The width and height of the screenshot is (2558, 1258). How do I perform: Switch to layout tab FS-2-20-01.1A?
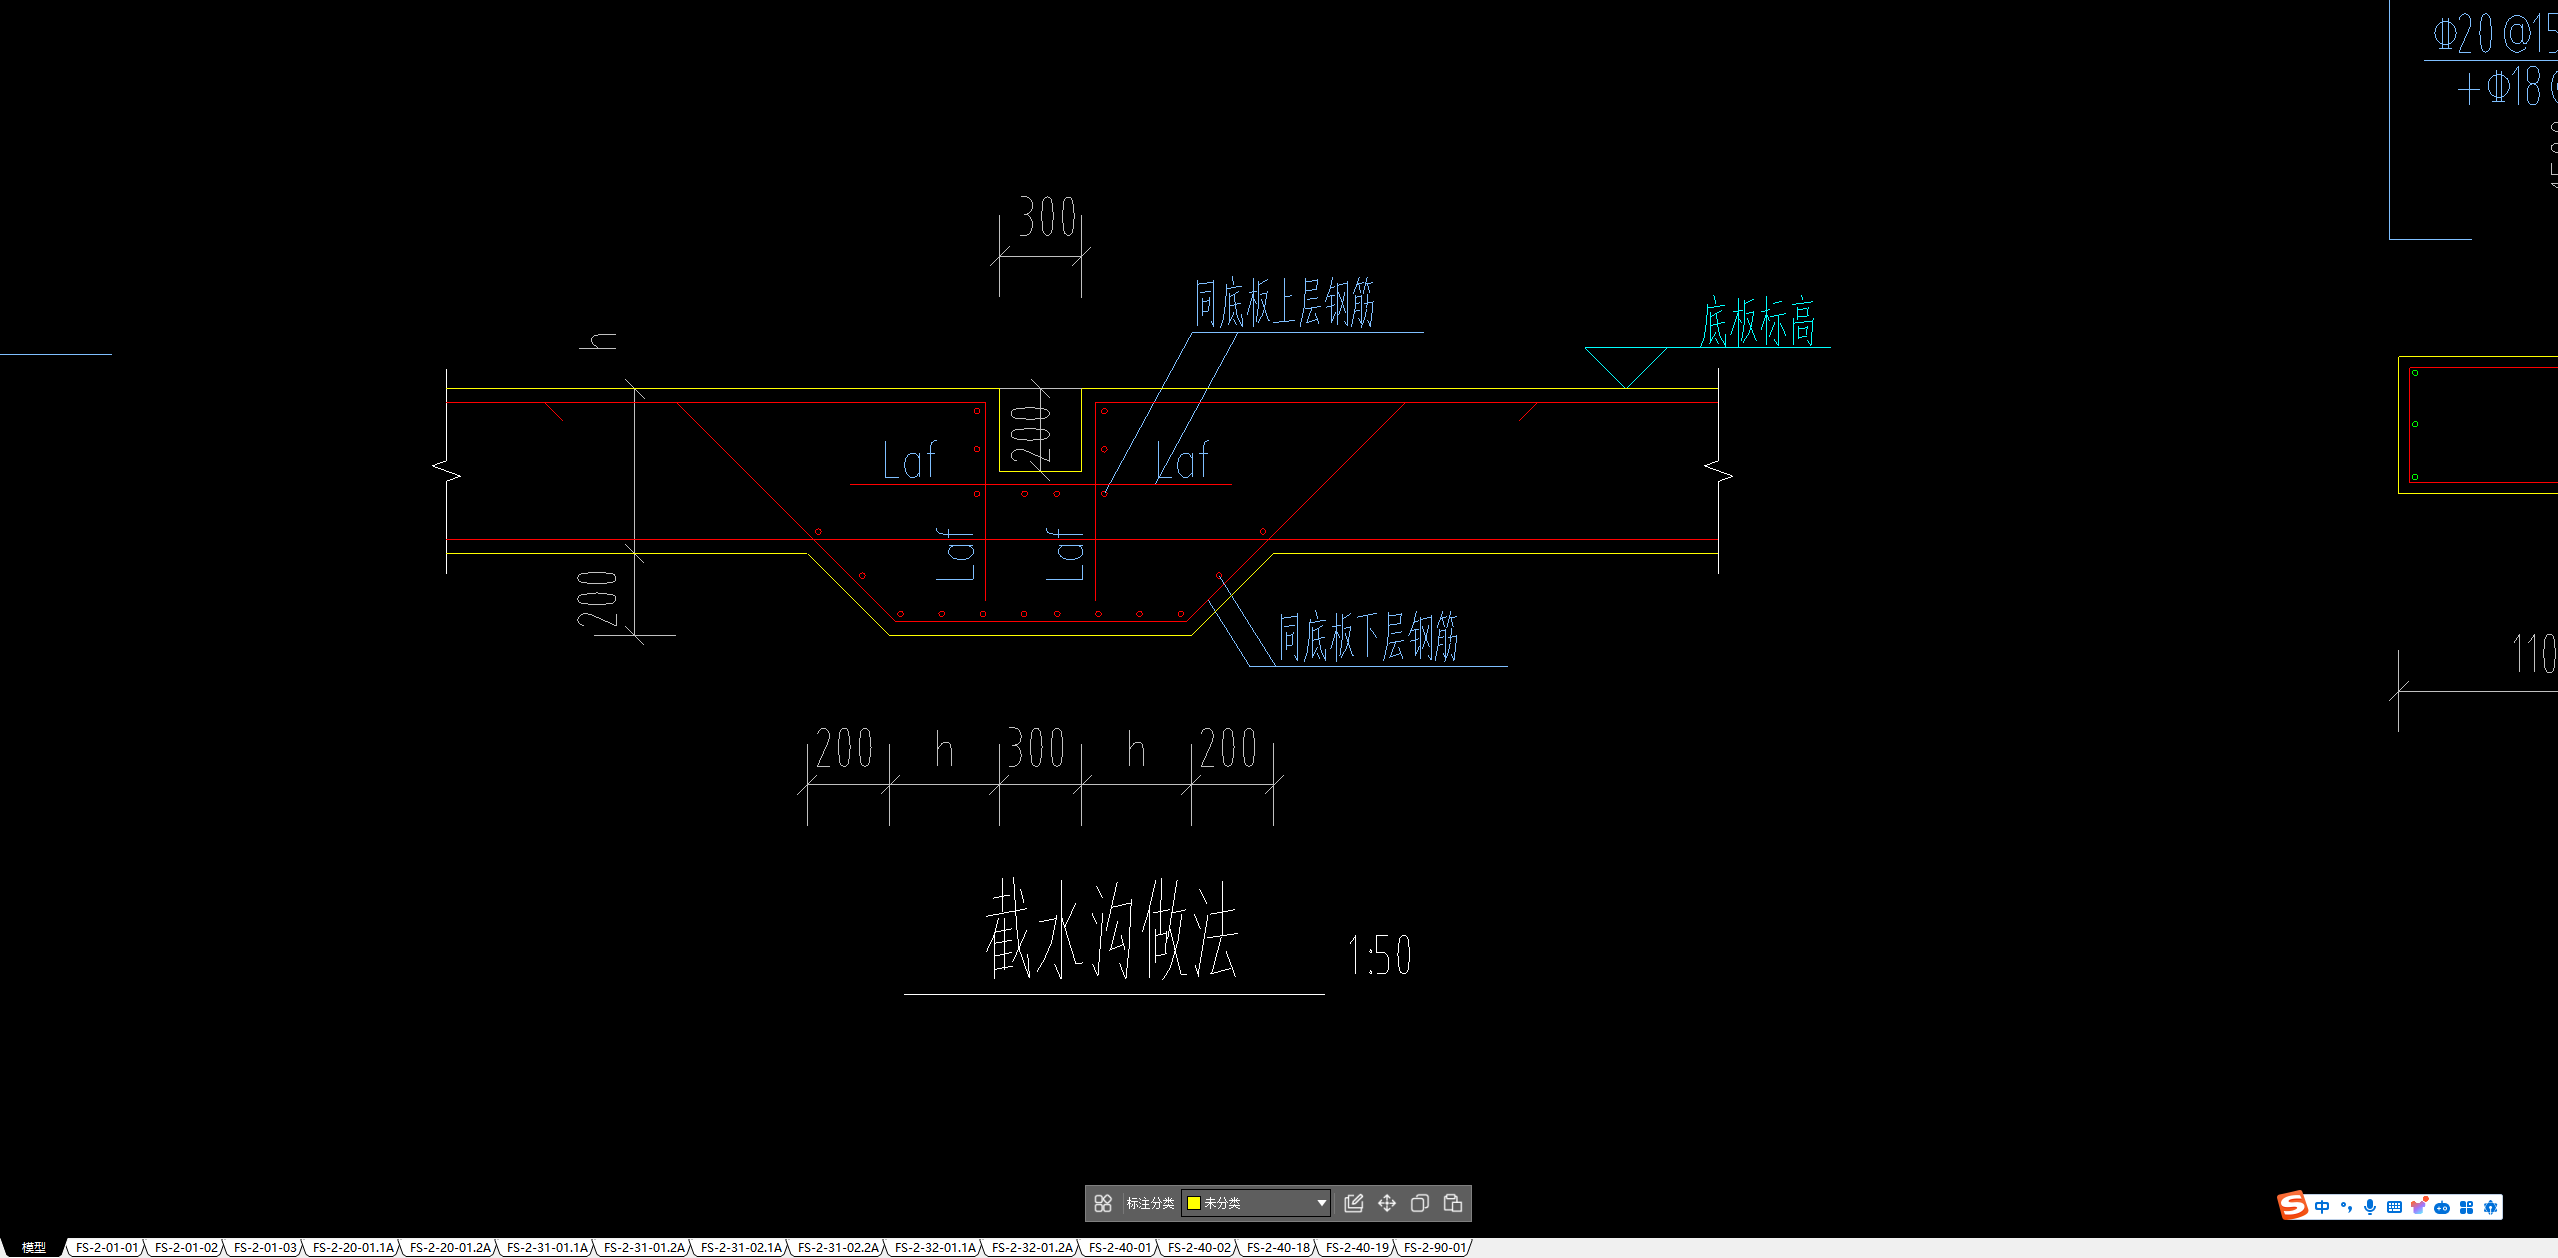(x=353, y=1247)
